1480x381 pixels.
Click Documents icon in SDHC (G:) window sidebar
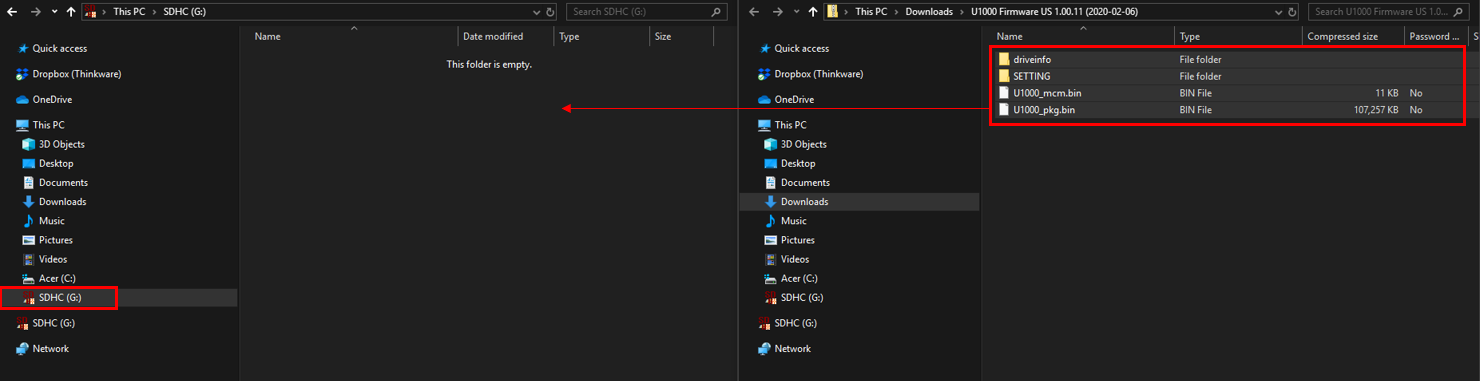tap(29, 182)
